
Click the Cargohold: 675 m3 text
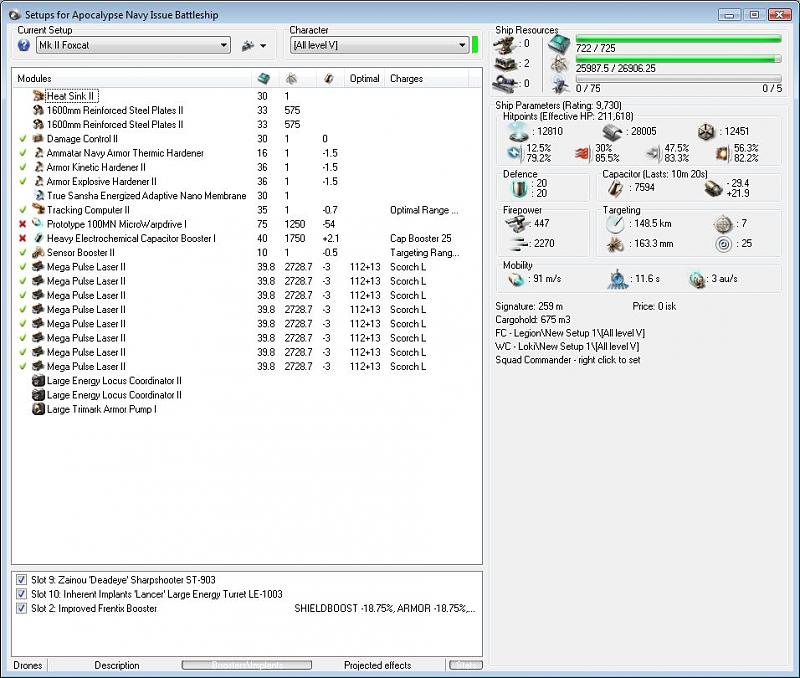click(x=533, y=319)
